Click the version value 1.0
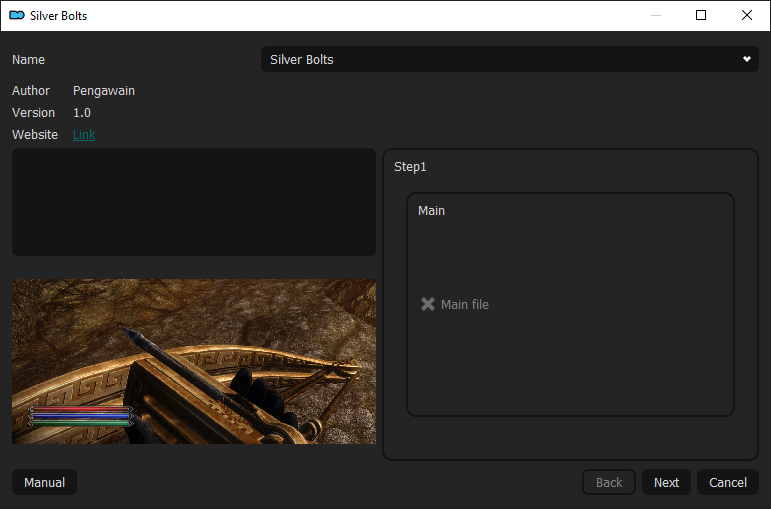 click(x=82, y=113)
